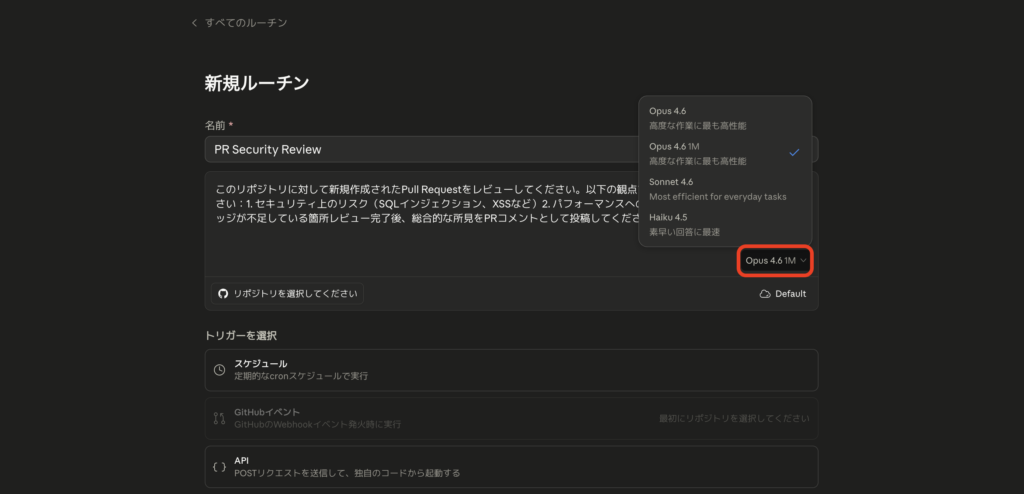Select Sonnet 4.6 model option

point(726,189)
